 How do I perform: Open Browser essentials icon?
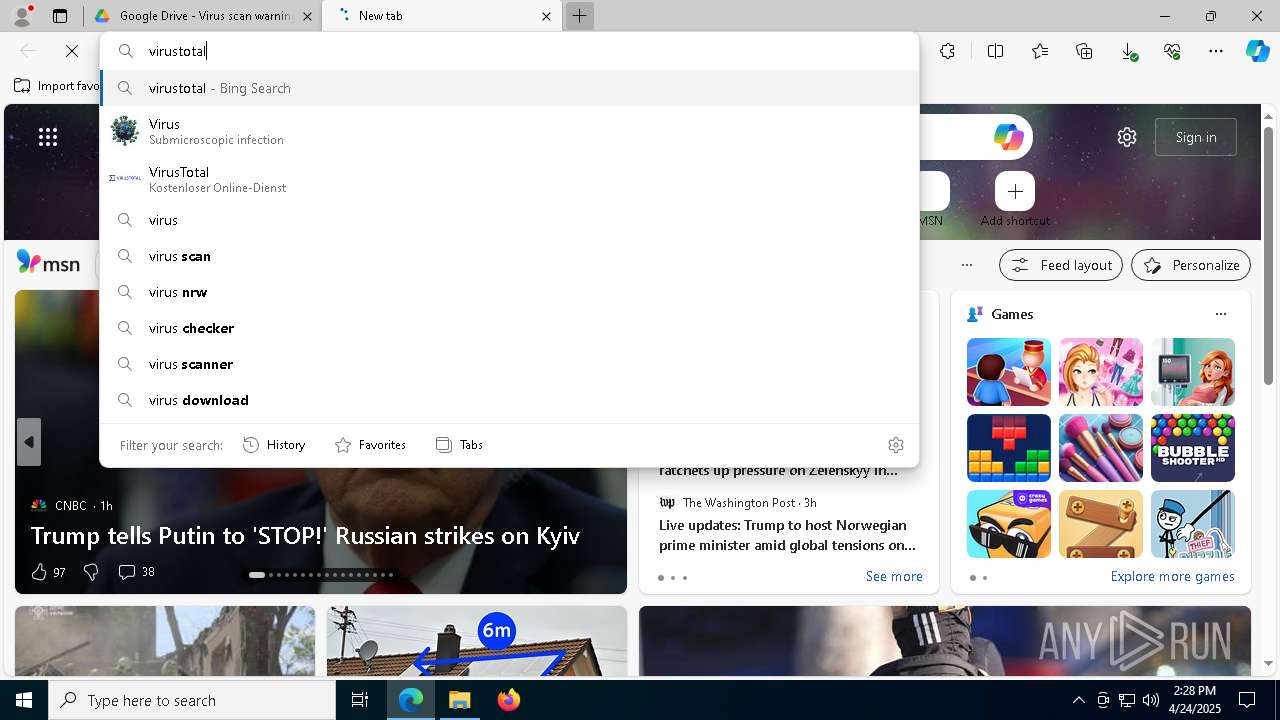[x=1172, y=51]
